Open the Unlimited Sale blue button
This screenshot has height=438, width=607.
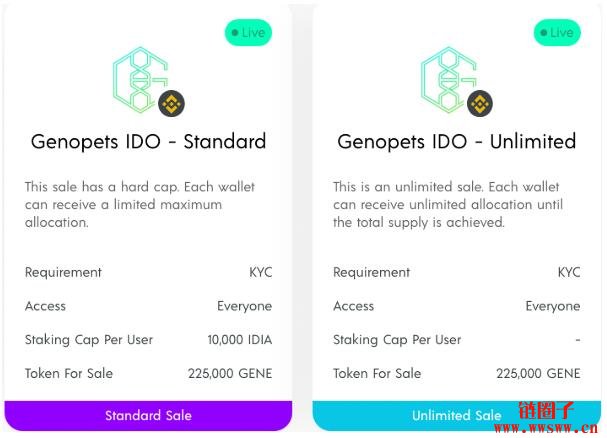point(457,416)
